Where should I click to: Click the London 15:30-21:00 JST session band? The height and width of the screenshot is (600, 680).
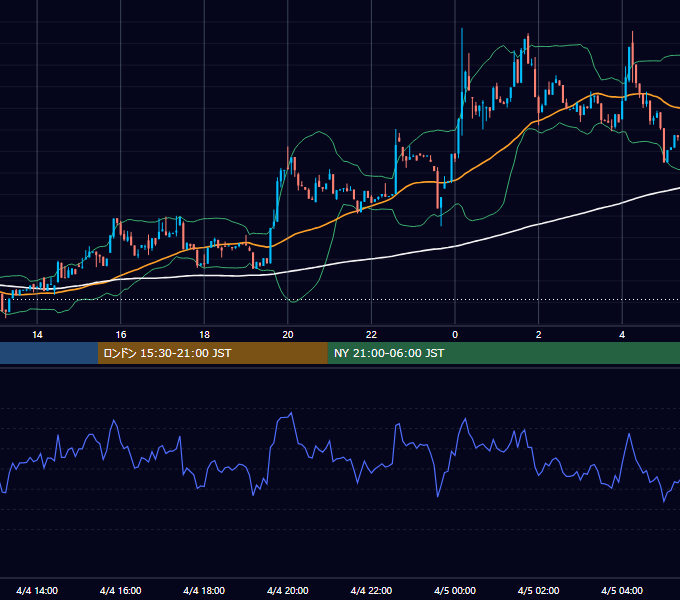click(212, 353)
